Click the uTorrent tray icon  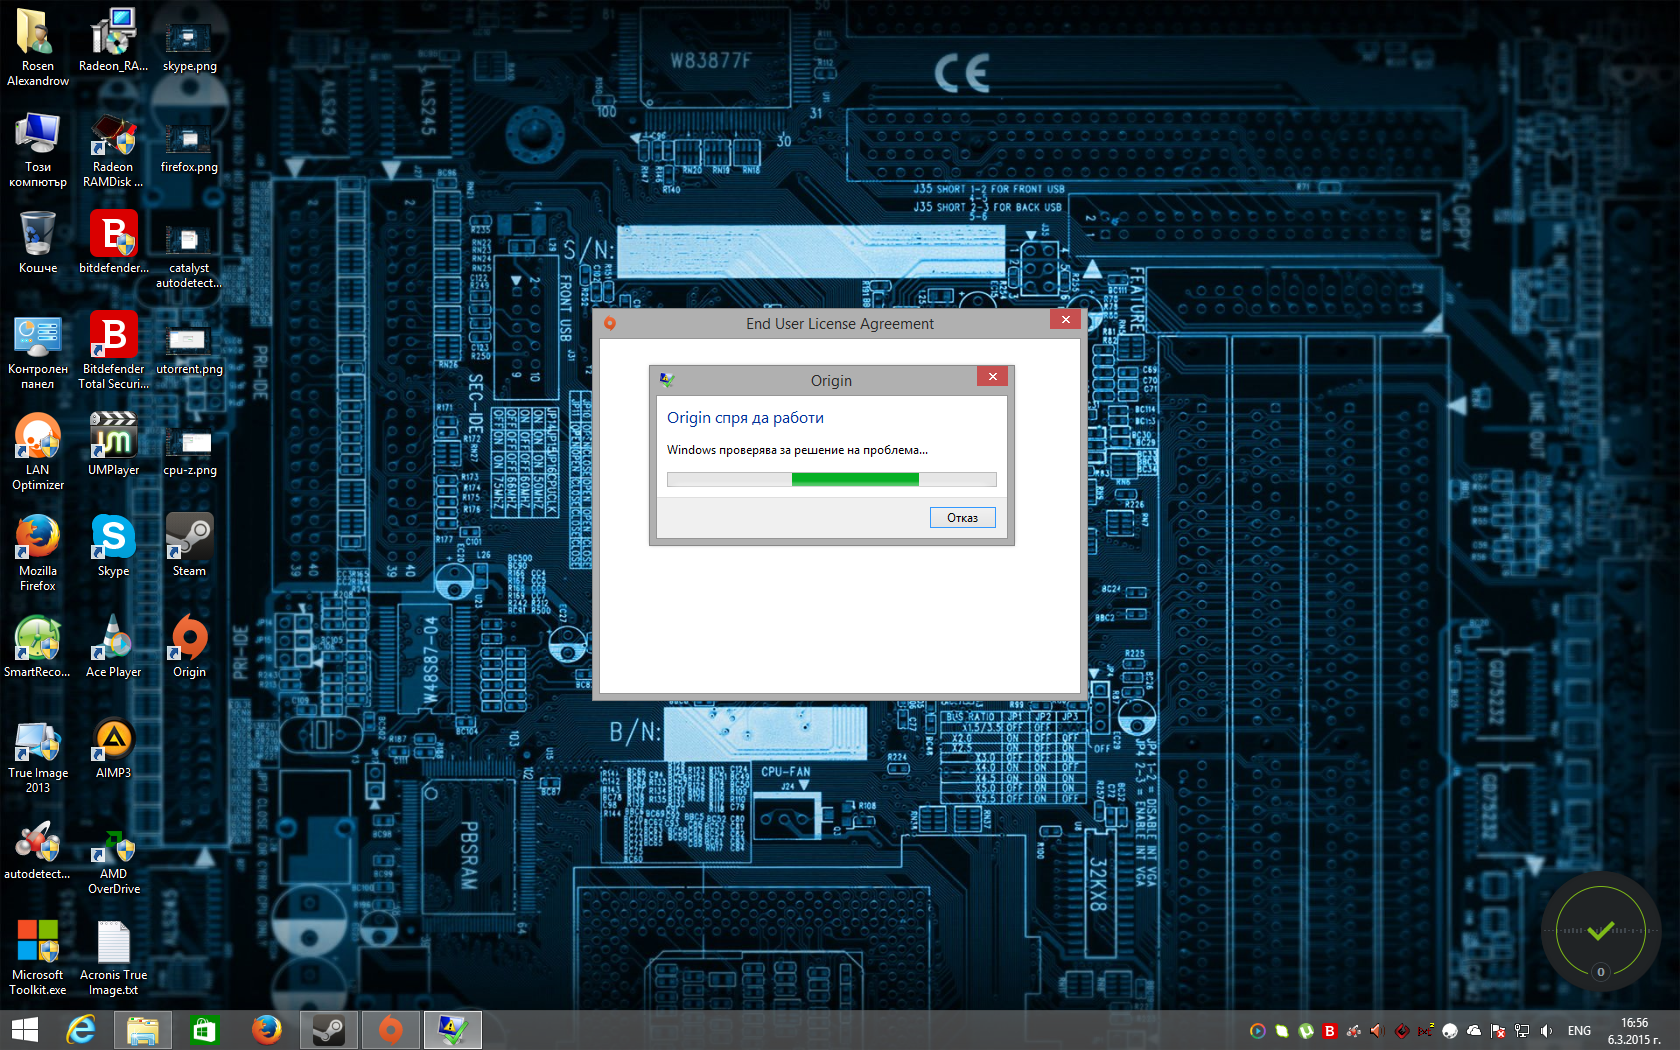point(1306,1031)
